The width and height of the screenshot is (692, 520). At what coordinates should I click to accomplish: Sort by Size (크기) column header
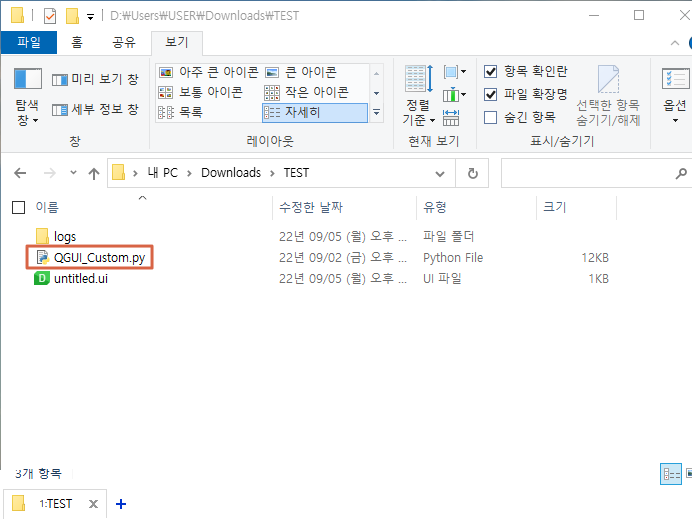click(555, 207)
